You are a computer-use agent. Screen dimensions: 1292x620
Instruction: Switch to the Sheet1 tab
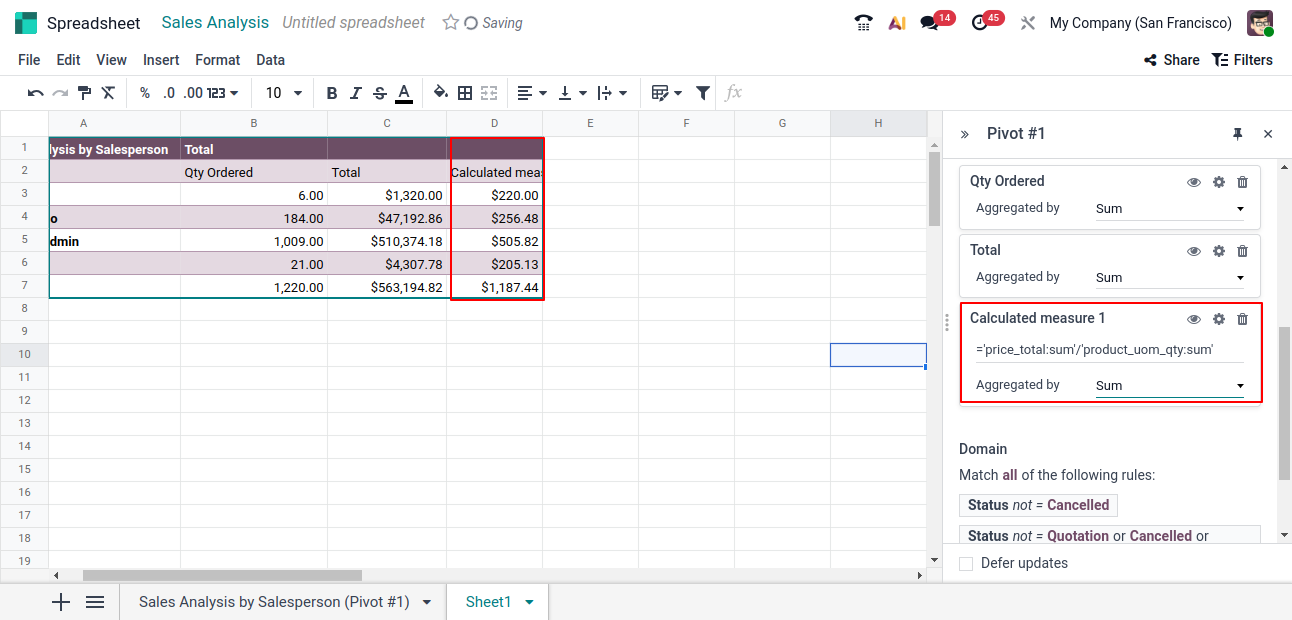(x=488, y=602)
